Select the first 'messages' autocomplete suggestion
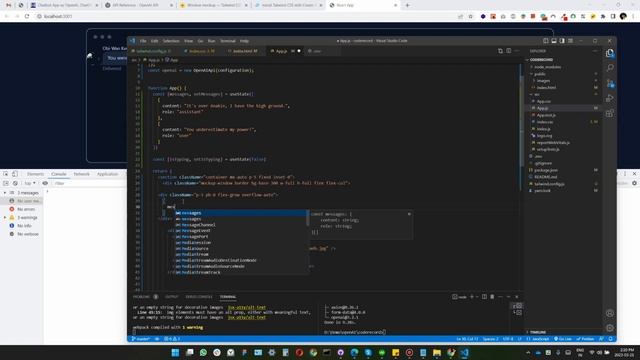This screenshot has height=360, width=640. (241, 213)
